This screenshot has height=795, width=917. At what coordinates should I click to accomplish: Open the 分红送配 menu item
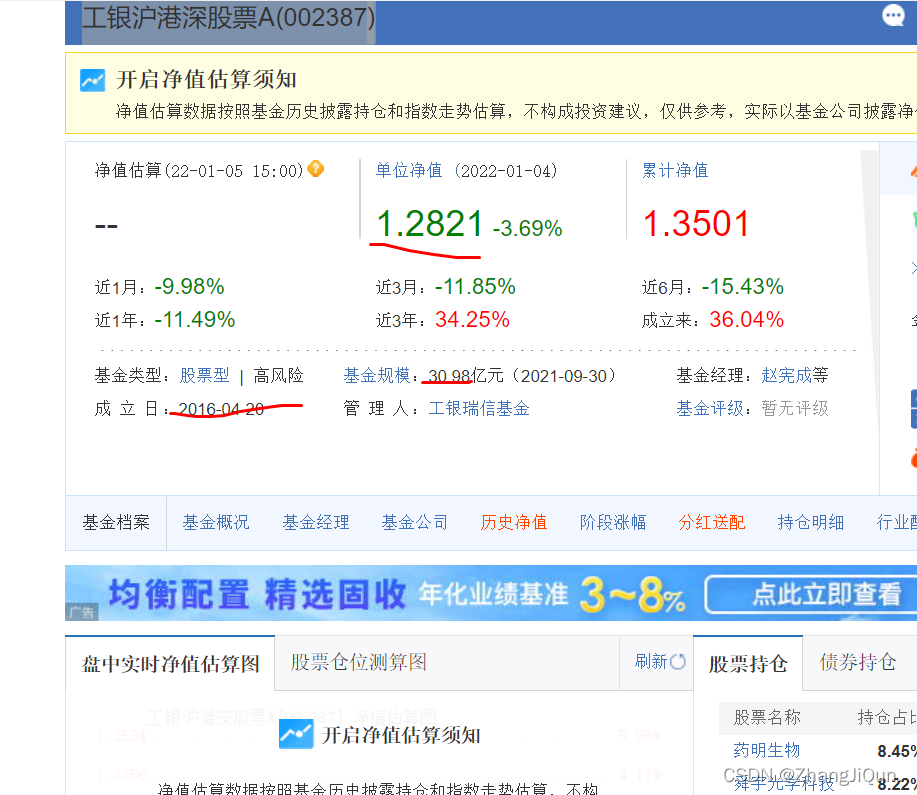[712, 522]
